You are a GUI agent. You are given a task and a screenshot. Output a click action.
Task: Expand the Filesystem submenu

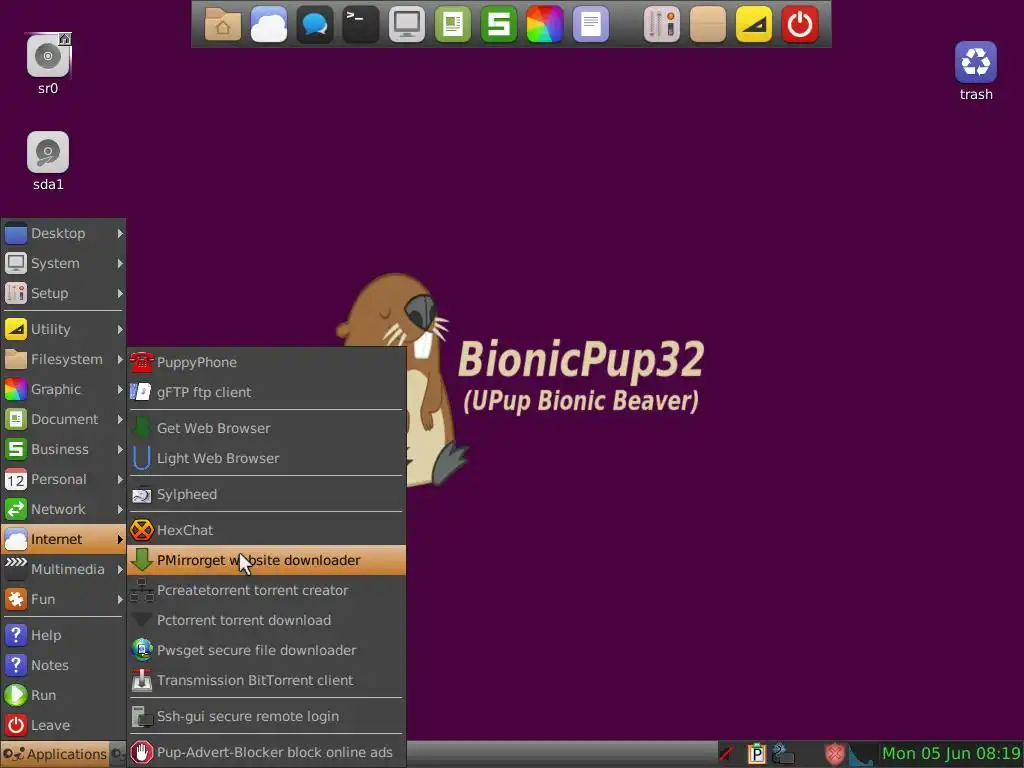pos(63,359)
